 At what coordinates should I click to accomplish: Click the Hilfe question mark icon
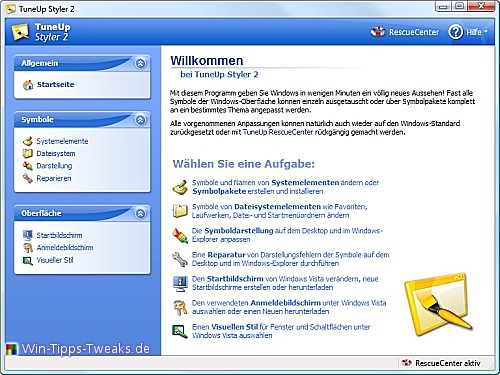coord(455,32)
